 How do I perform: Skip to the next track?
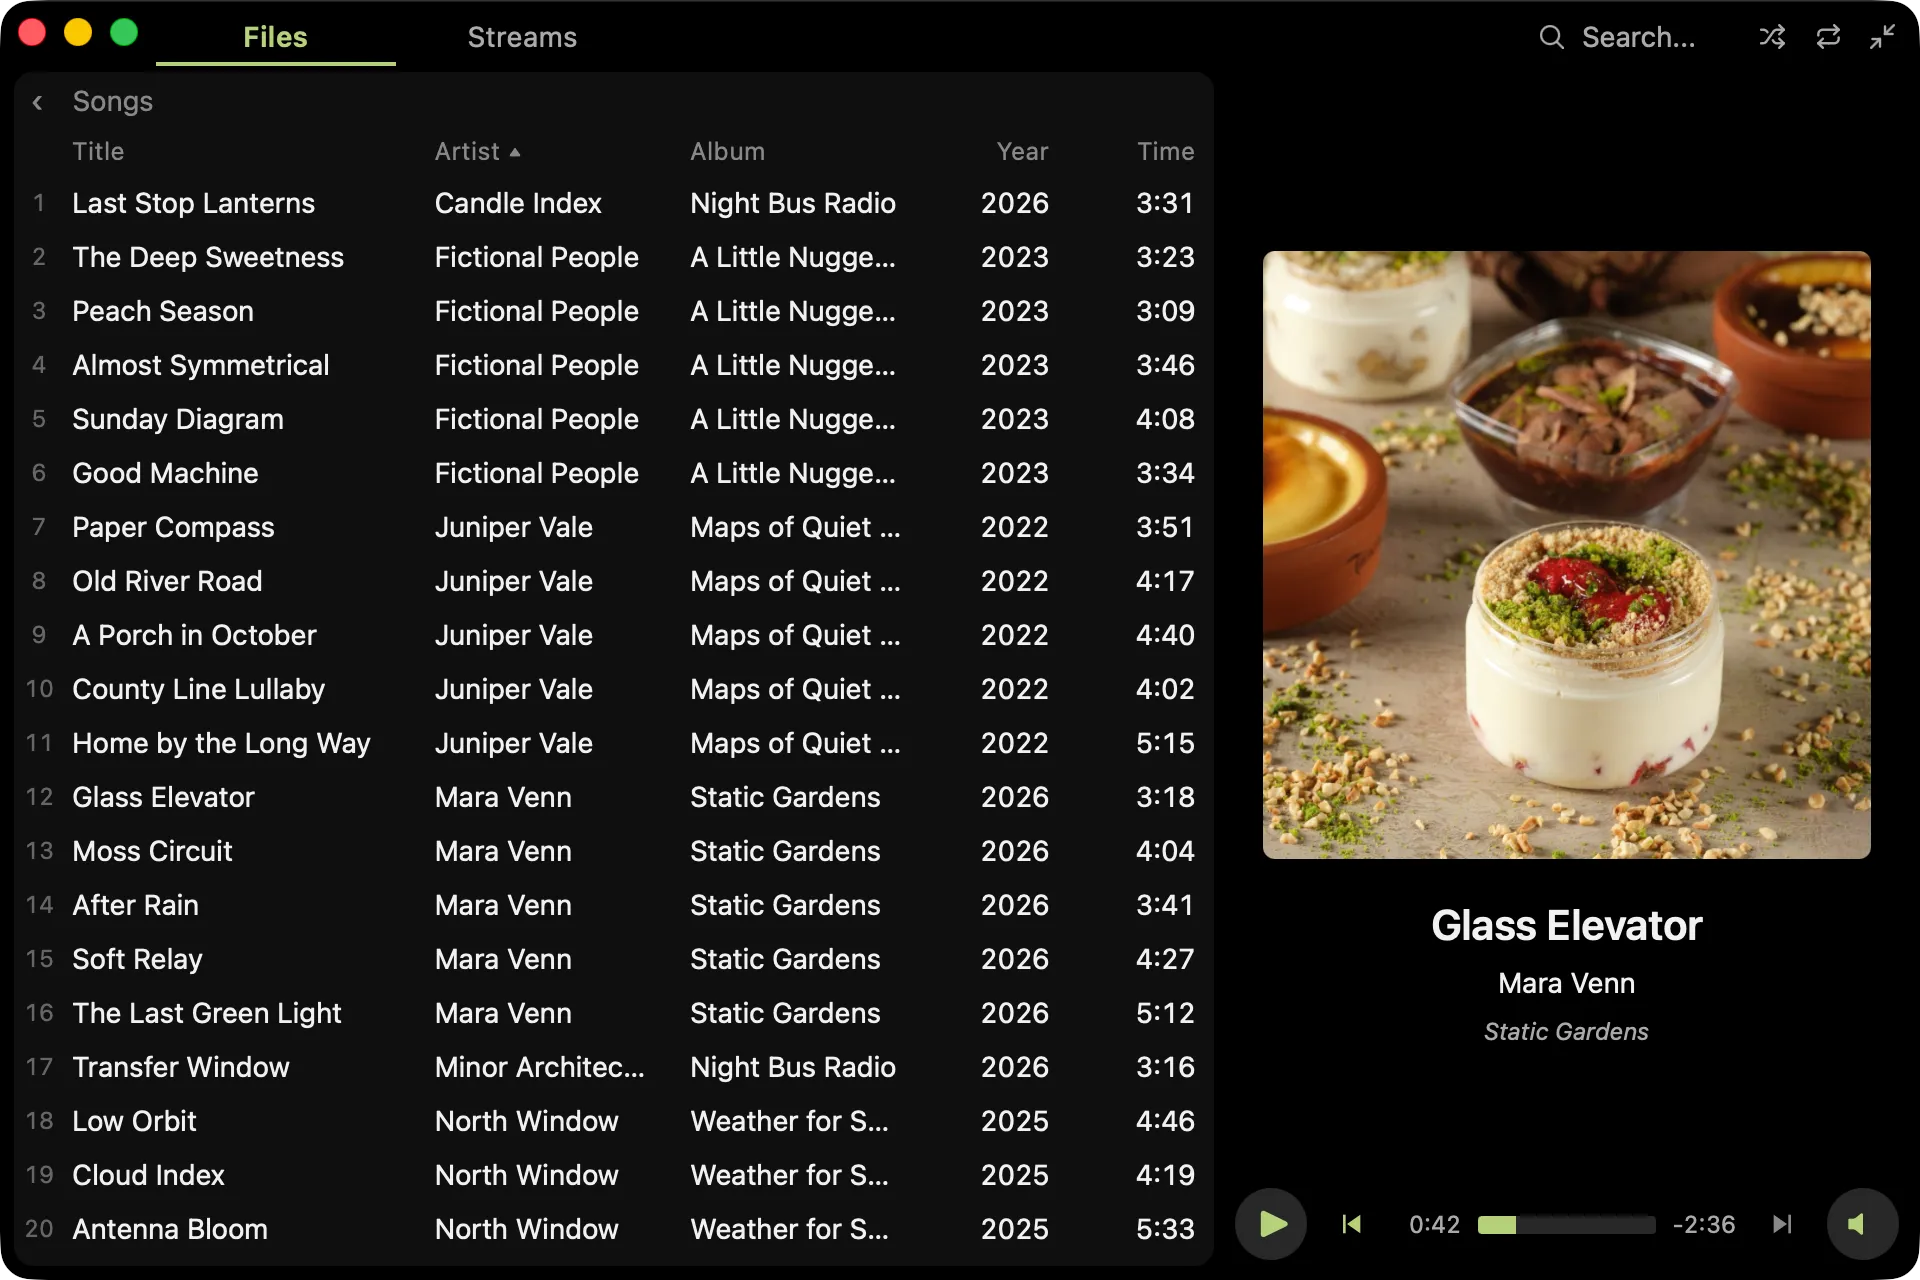[x=1782, y=1224]
